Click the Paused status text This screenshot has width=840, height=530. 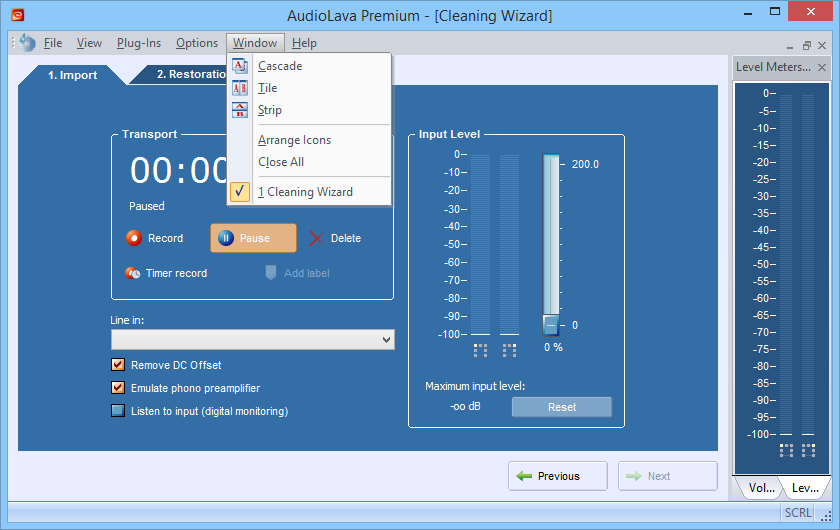click(147, 206)
